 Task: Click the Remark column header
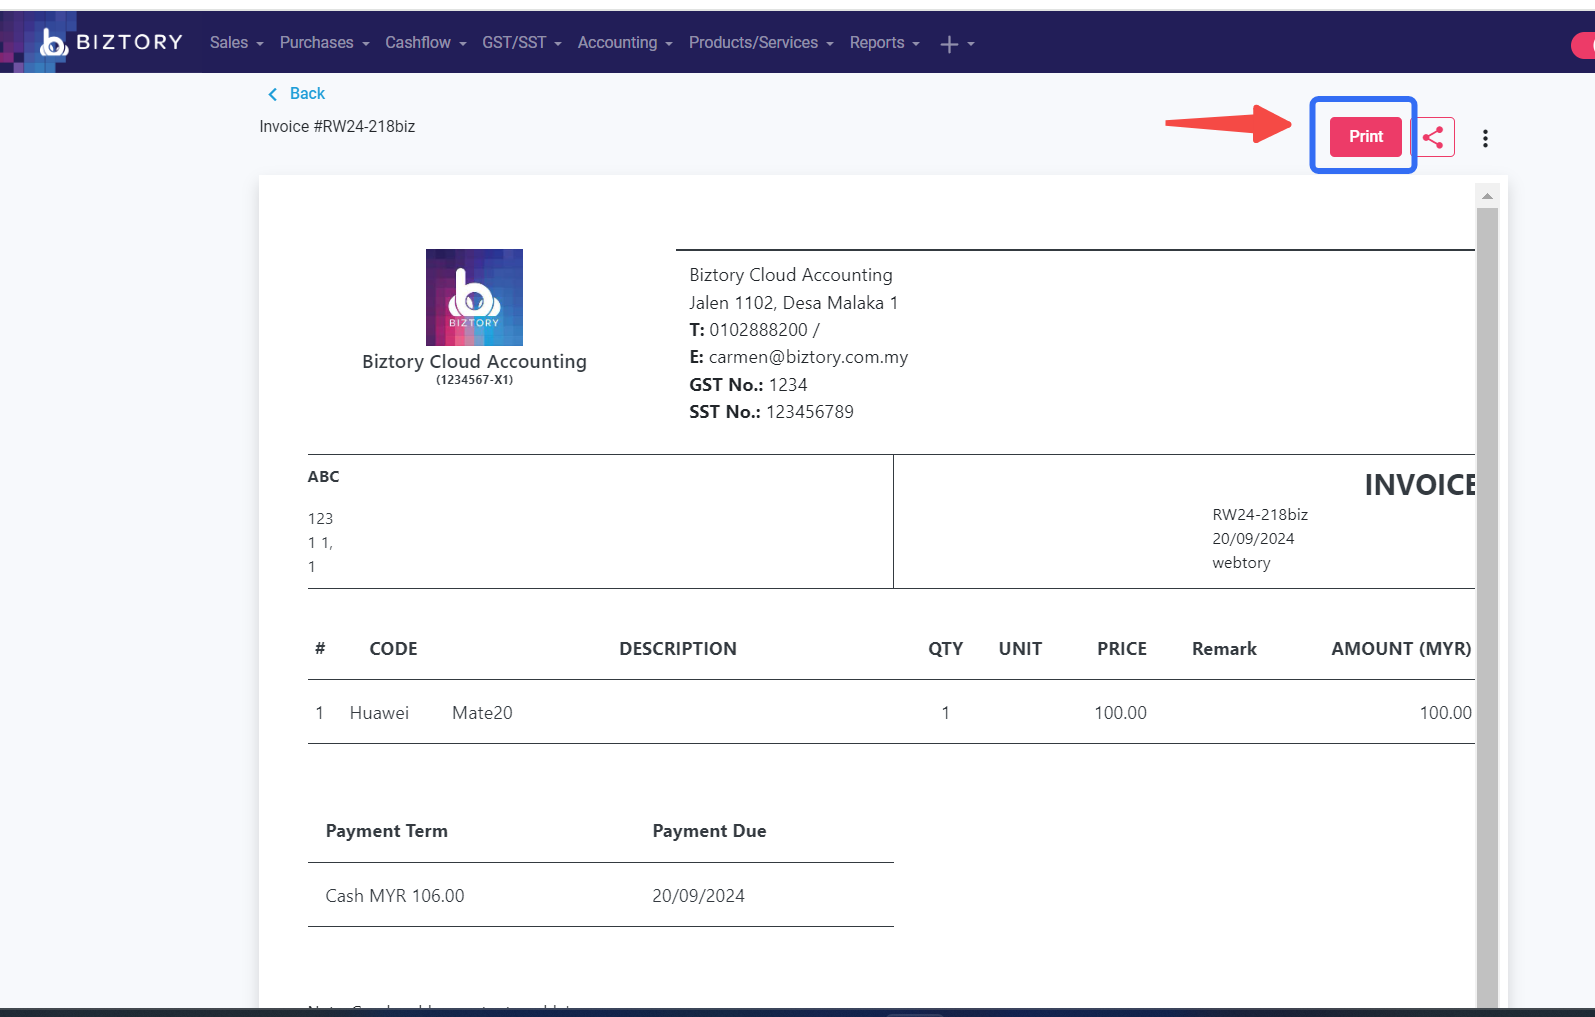pos(1224,649)
